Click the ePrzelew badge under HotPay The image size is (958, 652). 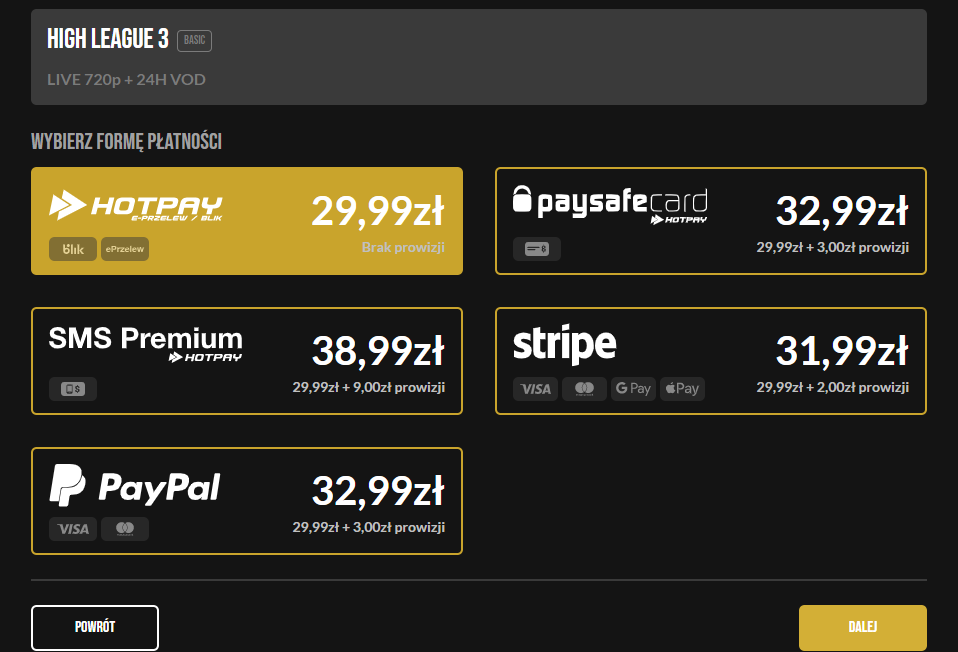point(125,249)
